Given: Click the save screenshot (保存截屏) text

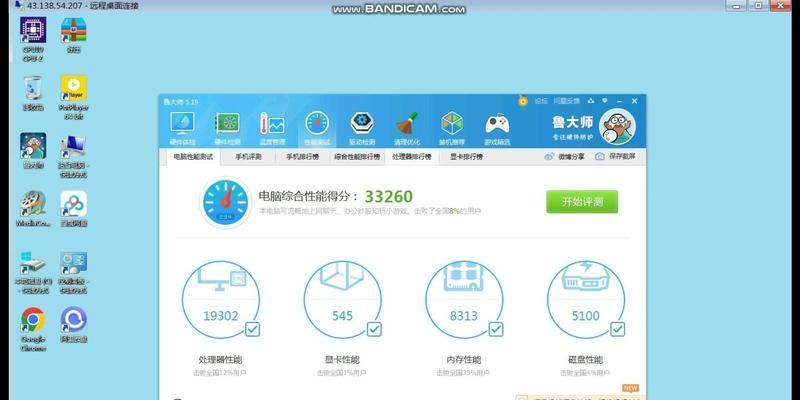Looking at the screenshot, I should (x=622, y=157).
